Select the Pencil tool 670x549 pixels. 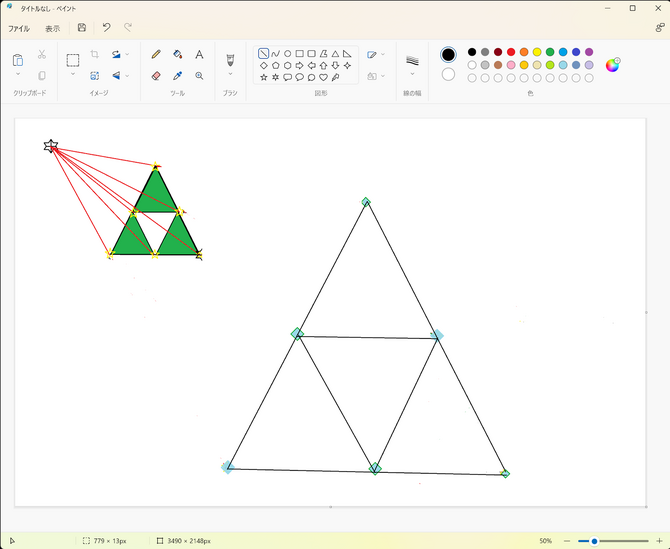tap(156, 54)
